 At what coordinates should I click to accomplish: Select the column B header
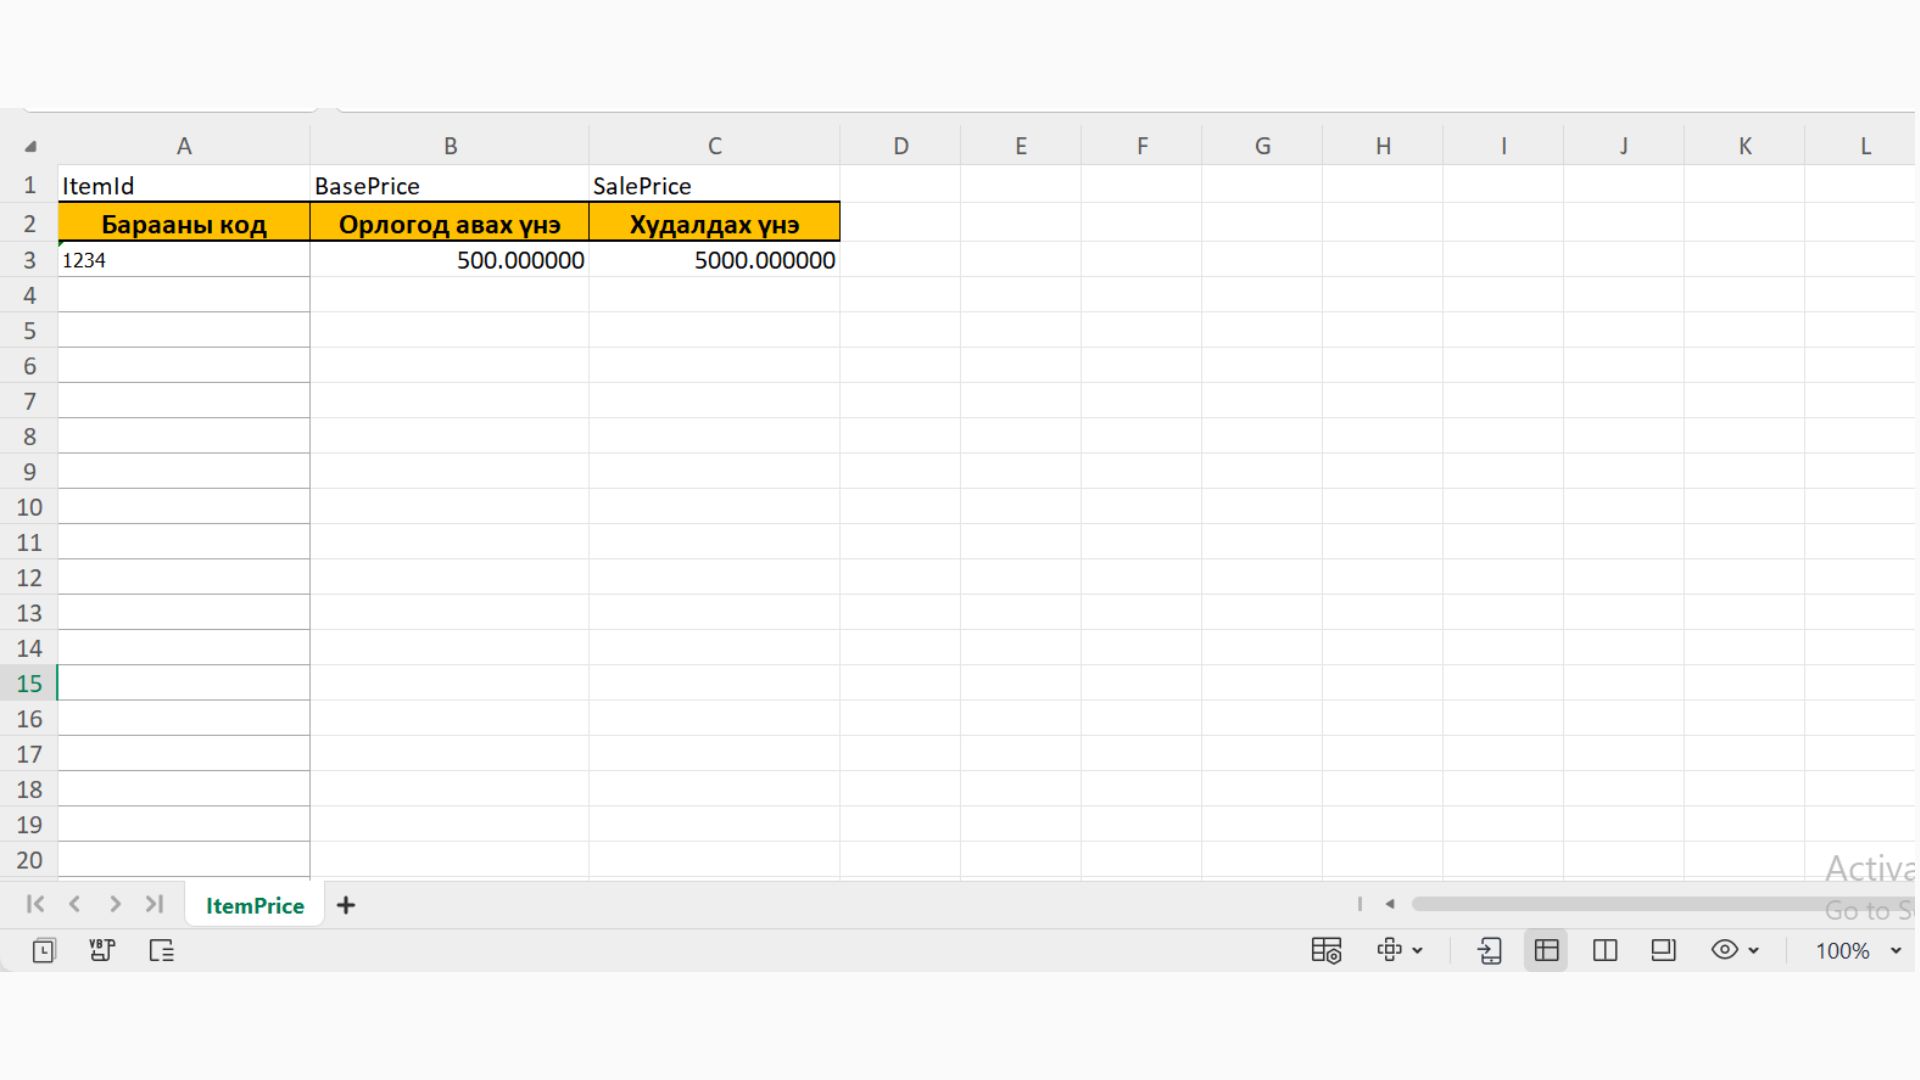(x=450, y=146)
